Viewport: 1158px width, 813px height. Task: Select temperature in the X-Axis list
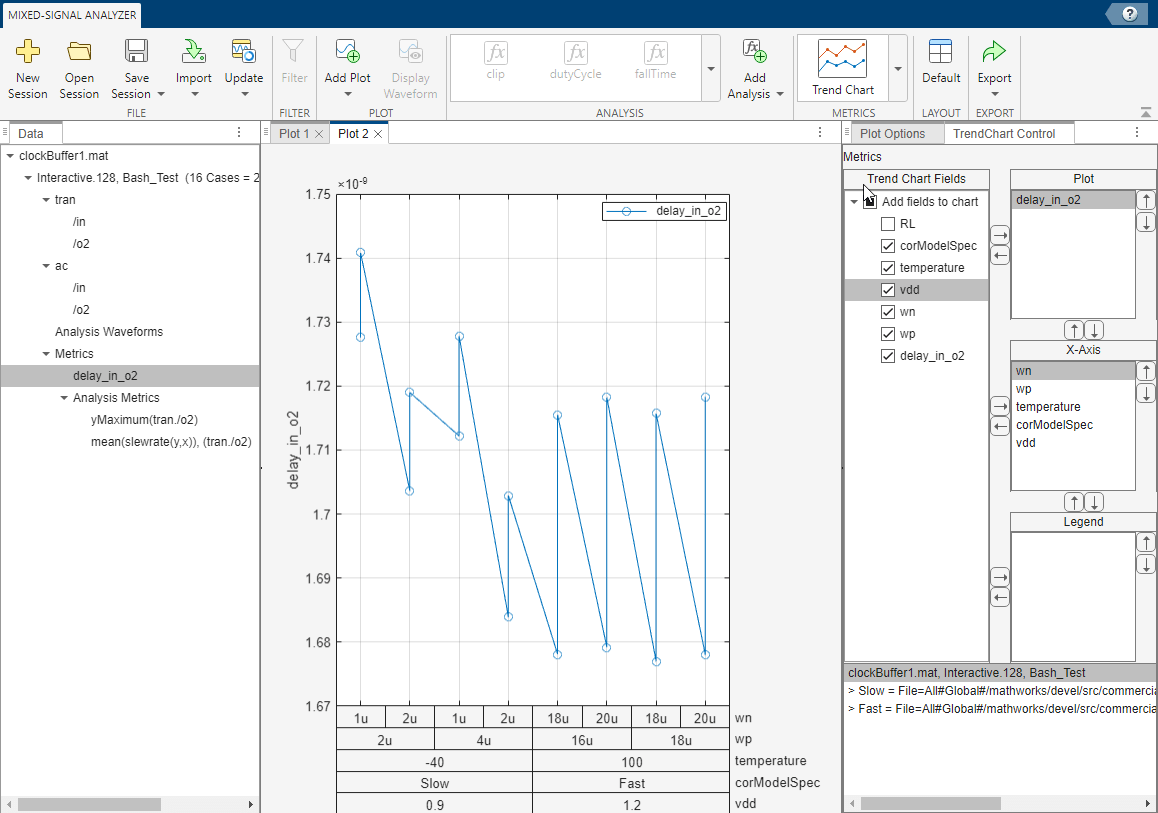pos(1048,407)
